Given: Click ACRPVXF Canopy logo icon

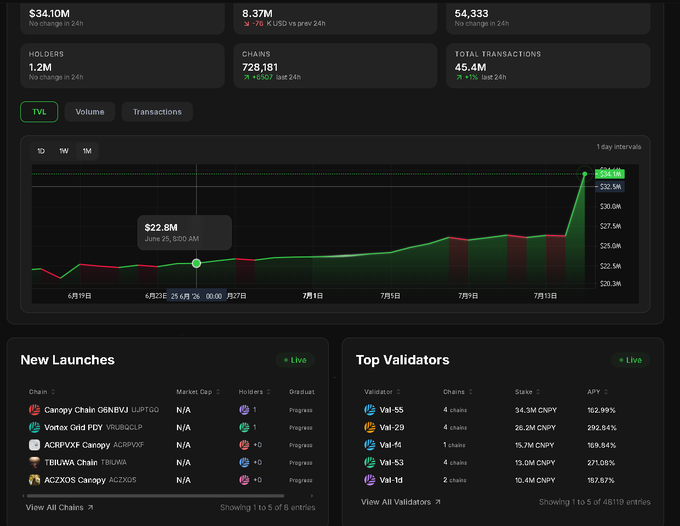Looking at the screenshot, I should pos(34,445).
